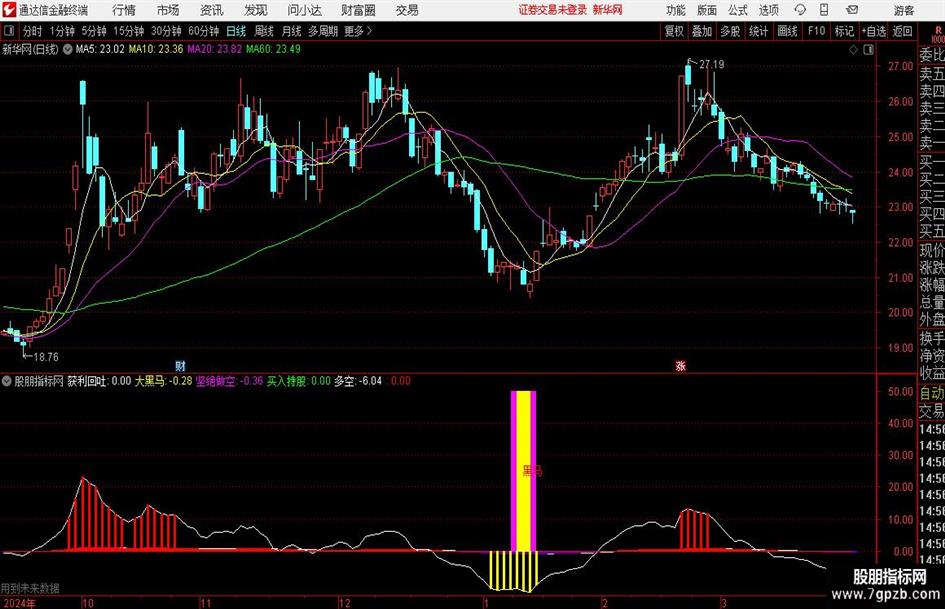Open the 功能 menu
945x609 pixels.
(676, 10)
